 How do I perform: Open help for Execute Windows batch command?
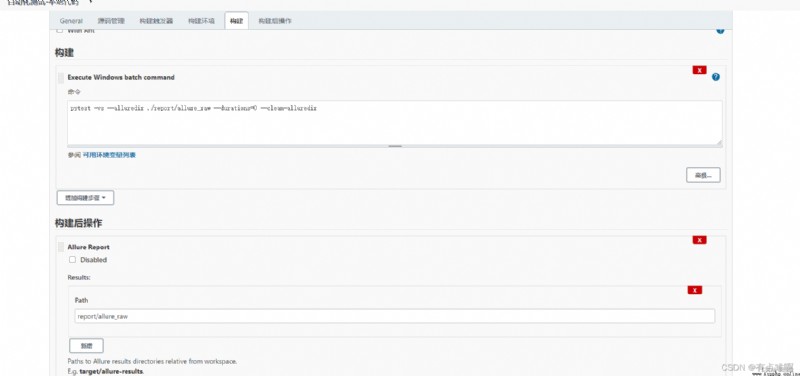click(x=716, y=77)
